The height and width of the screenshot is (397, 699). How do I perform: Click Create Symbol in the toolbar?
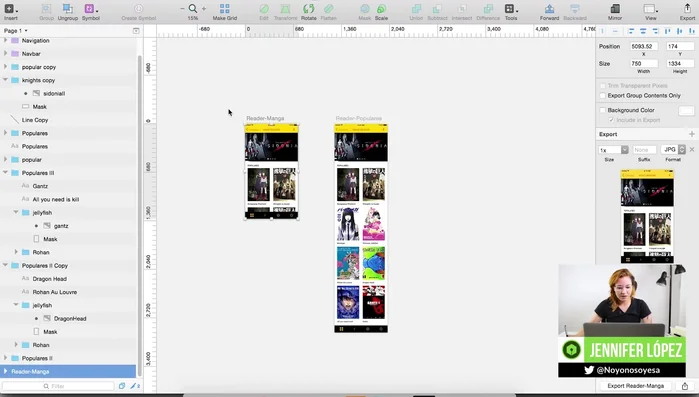pos(138,12)
